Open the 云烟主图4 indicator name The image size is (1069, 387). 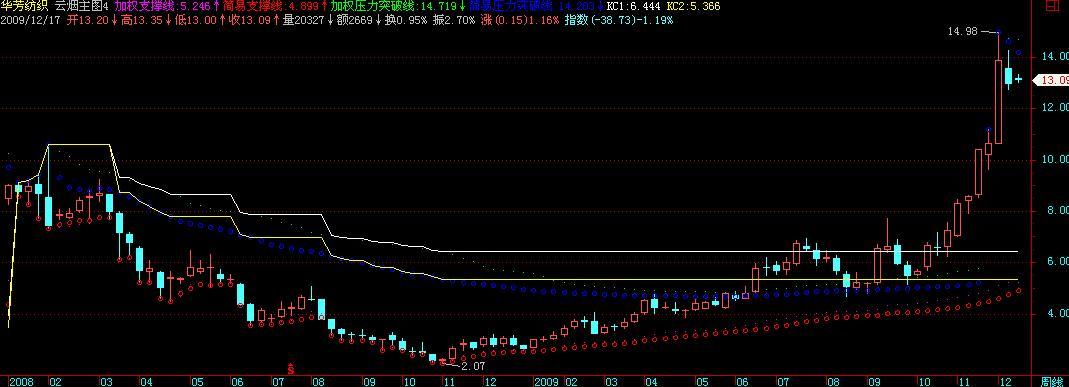click(x=82, y=6)
